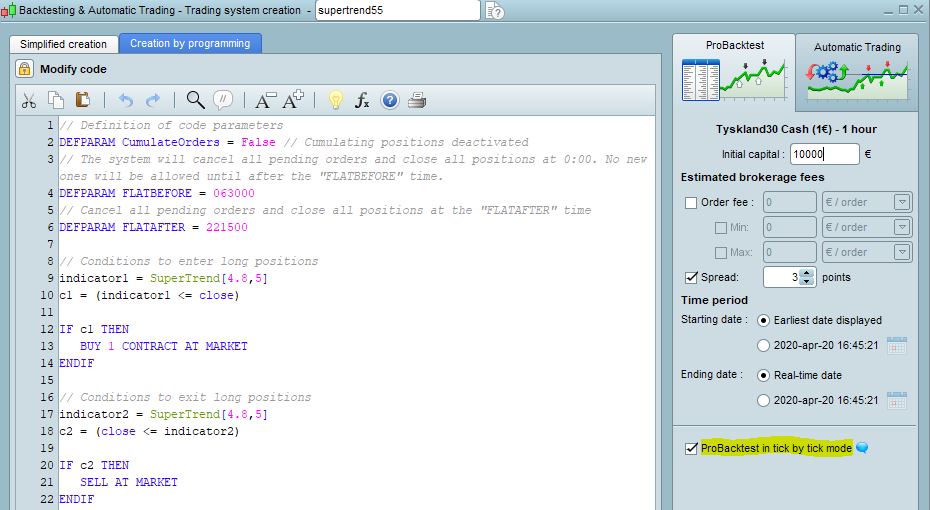
Task: Open the blue help question icon
Action: 390,100
